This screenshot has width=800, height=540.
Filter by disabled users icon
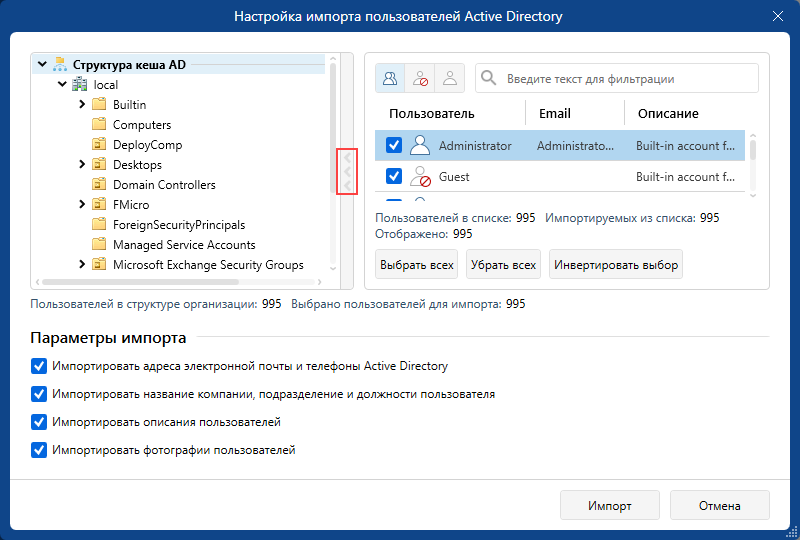(420, 78)
